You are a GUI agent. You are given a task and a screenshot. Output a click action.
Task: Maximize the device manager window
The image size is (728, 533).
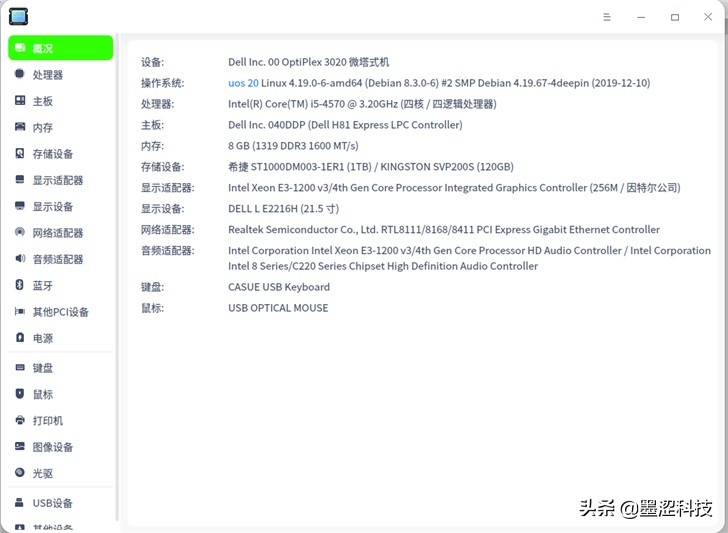pyautogui.click(x=675, y=17)
